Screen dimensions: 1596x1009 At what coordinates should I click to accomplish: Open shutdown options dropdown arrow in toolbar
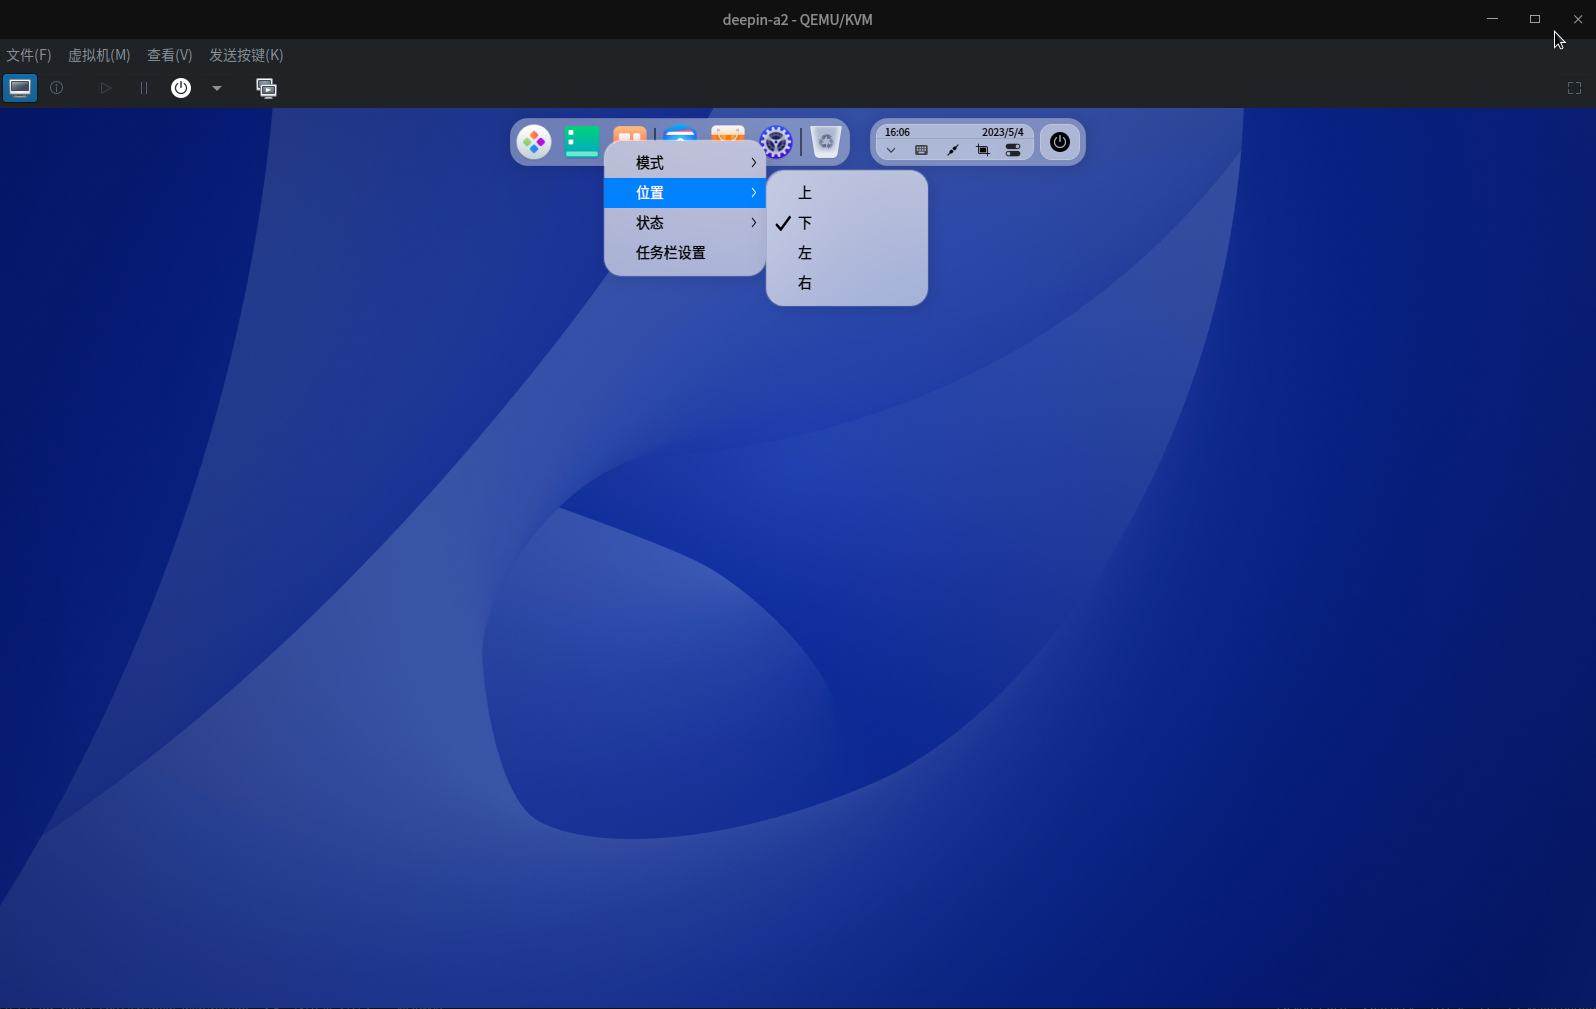click(x=217, y=88)
